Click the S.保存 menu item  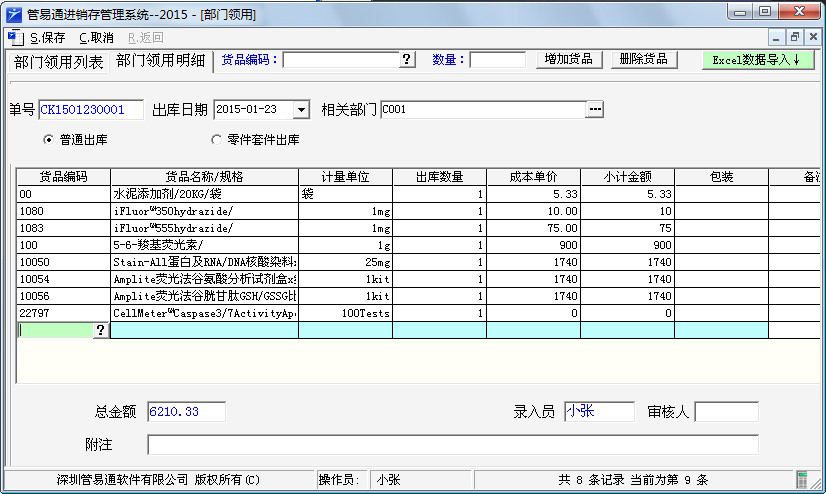click(x=47, y=37)
